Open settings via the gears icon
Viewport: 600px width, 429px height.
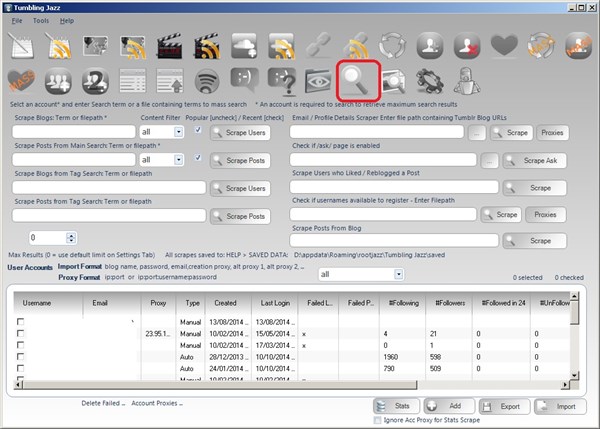pyautogui.click(x=430, y=81)
